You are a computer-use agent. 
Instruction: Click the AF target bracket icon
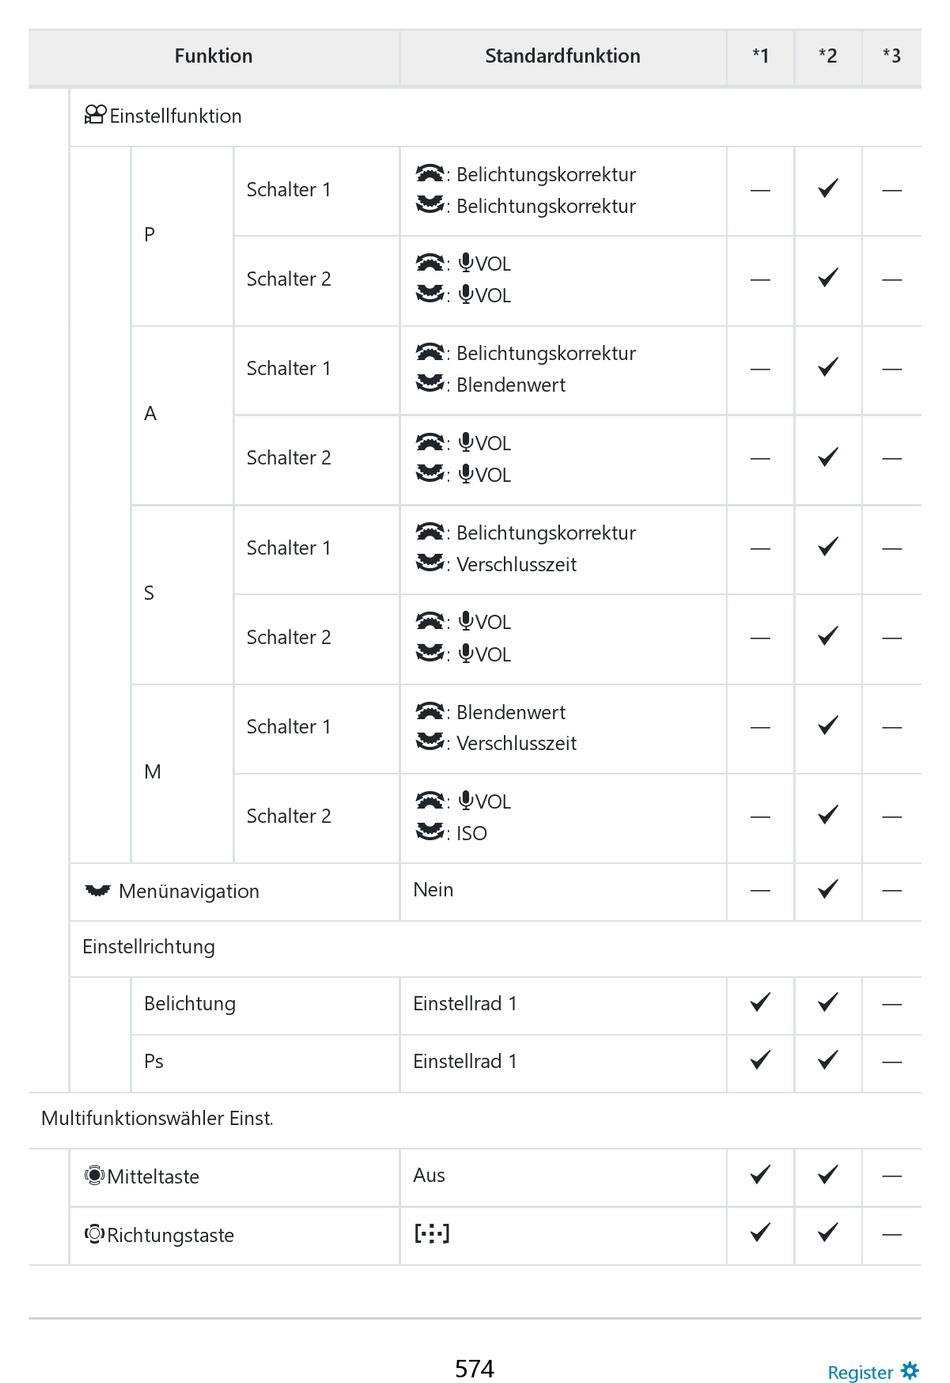[432, 1233]
